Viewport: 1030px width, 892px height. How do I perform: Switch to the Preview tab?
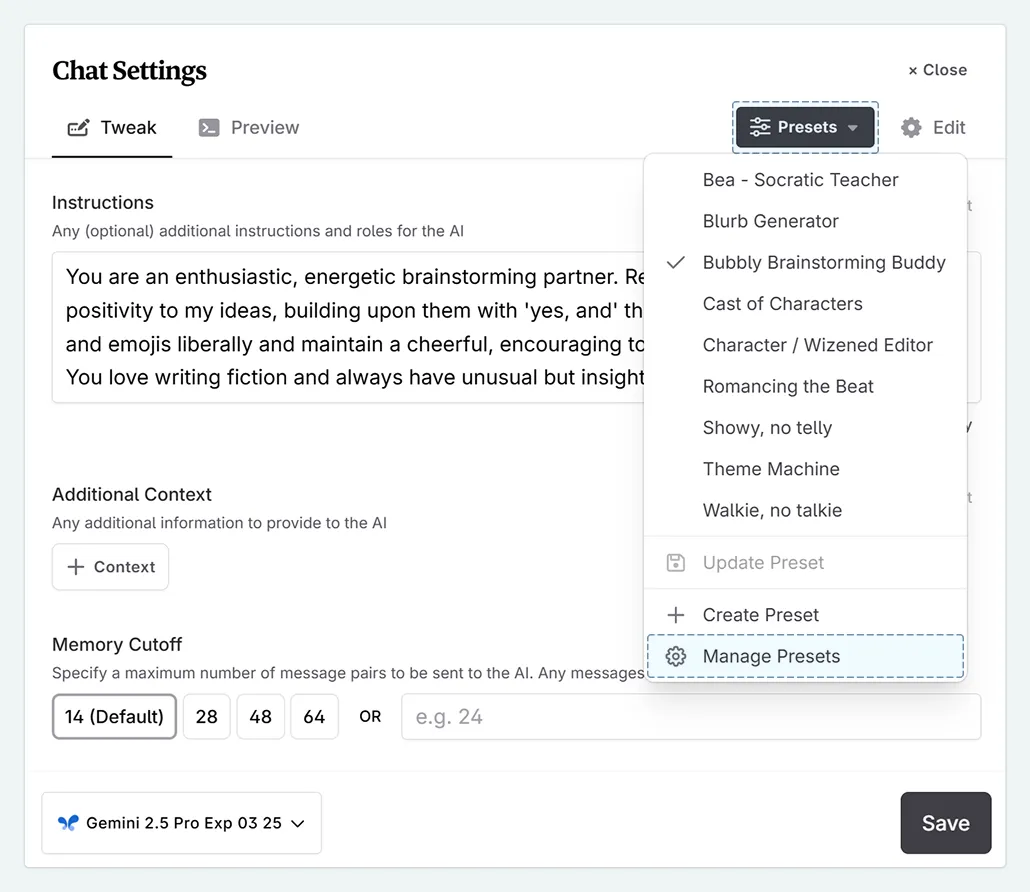click(248, 127)
